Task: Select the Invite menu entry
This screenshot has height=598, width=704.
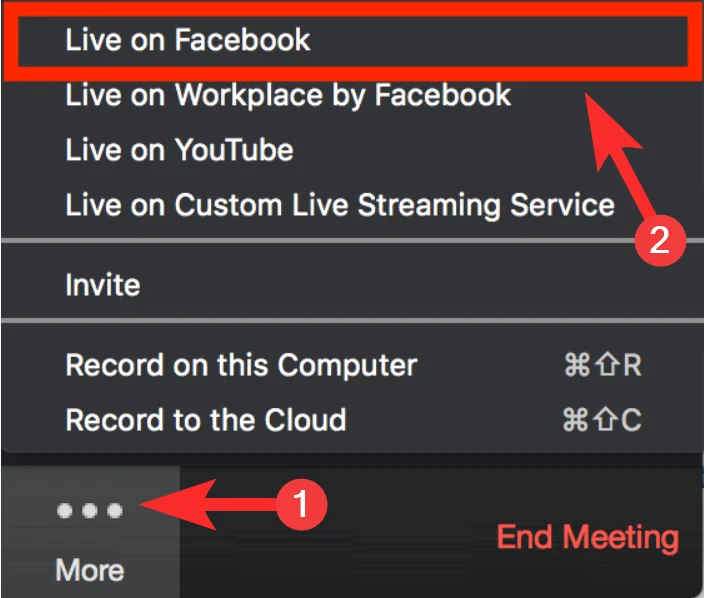Action: (x=102, y=285)
